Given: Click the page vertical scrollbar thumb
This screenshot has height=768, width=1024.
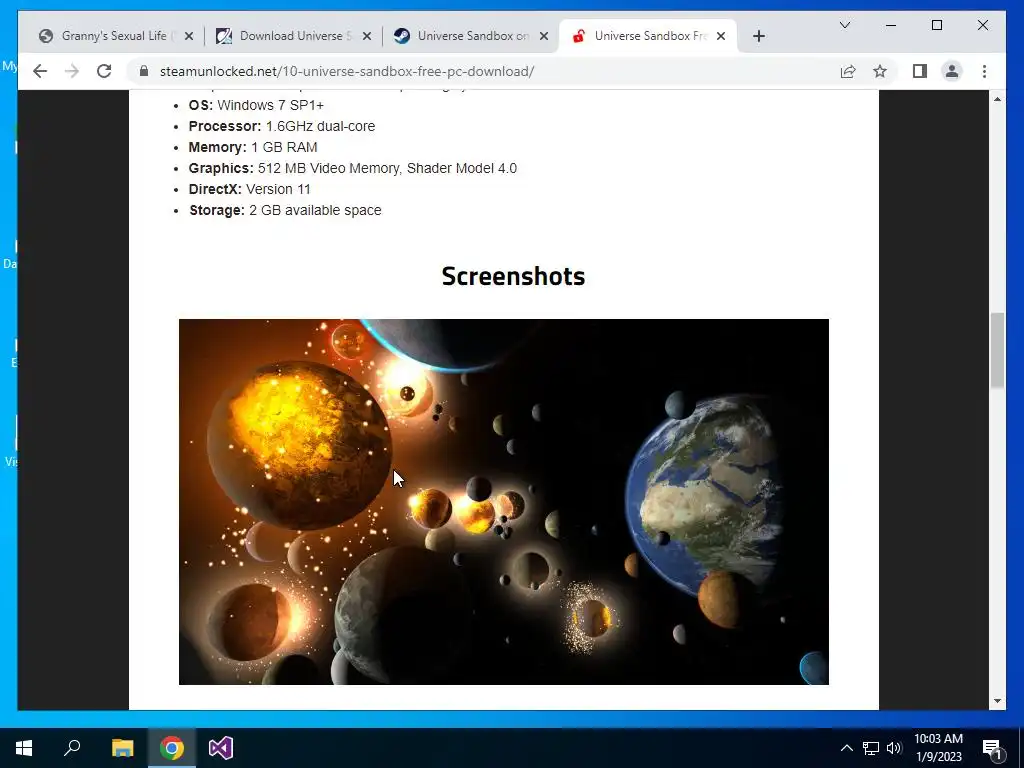Looking at the screenshot, I should coord(997,351).
